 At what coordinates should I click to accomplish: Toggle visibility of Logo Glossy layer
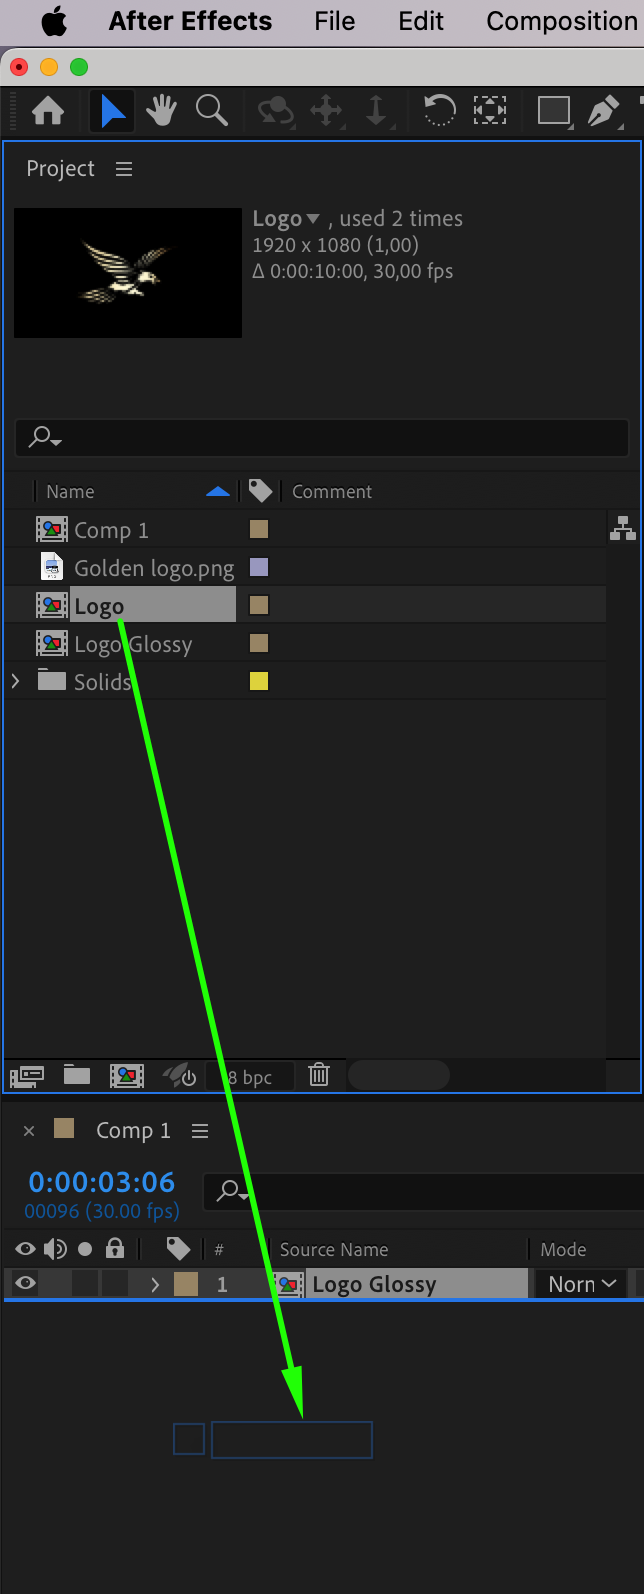tap(26, 1284)
